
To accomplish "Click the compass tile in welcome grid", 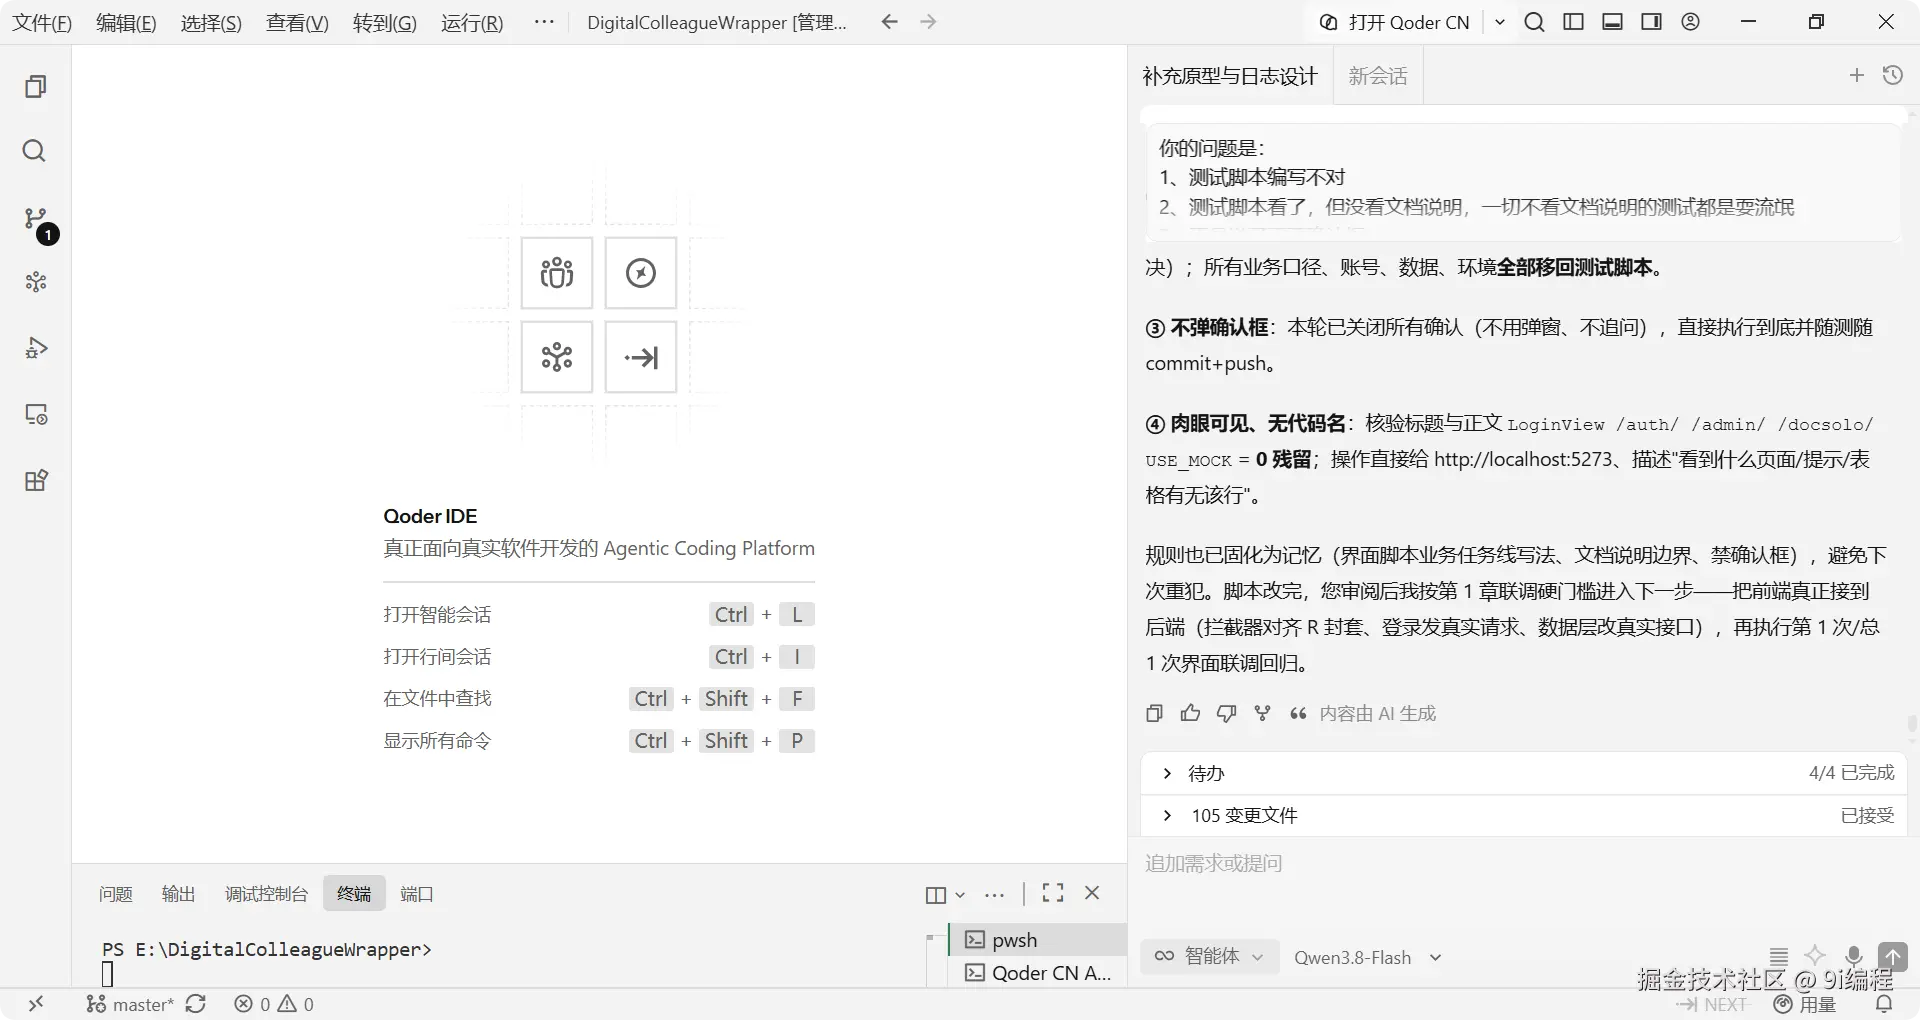I will (x=641, y=273).
